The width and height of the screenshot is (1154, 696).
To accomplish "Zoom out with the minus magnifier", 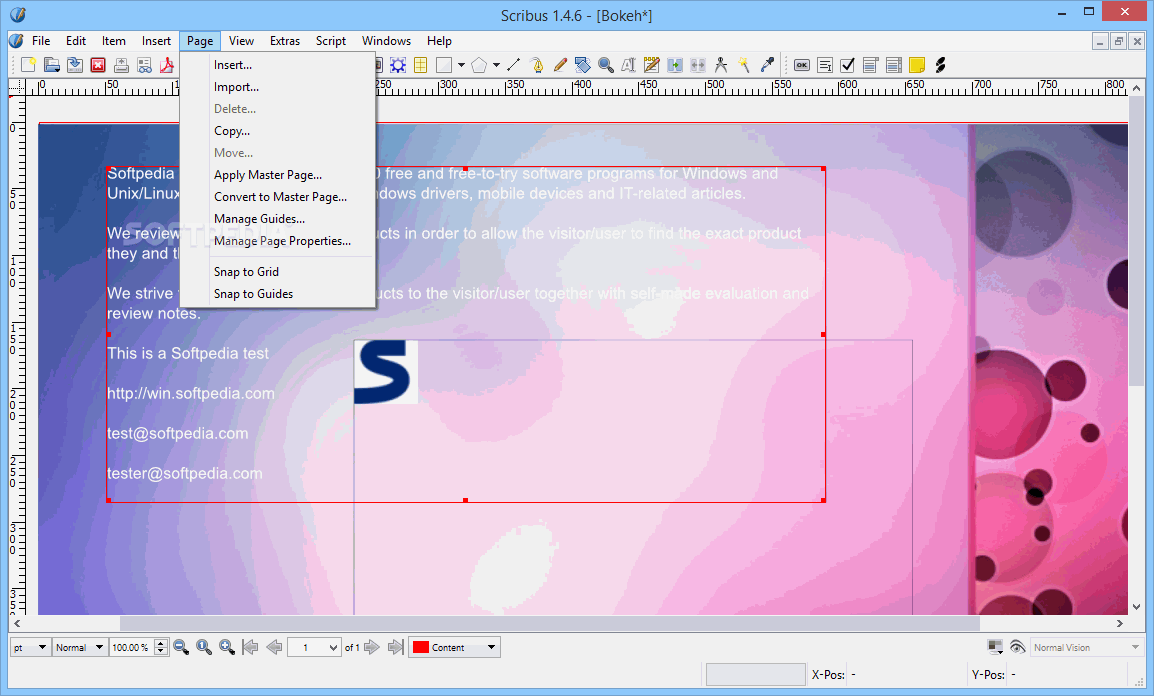I will point(181,647).
